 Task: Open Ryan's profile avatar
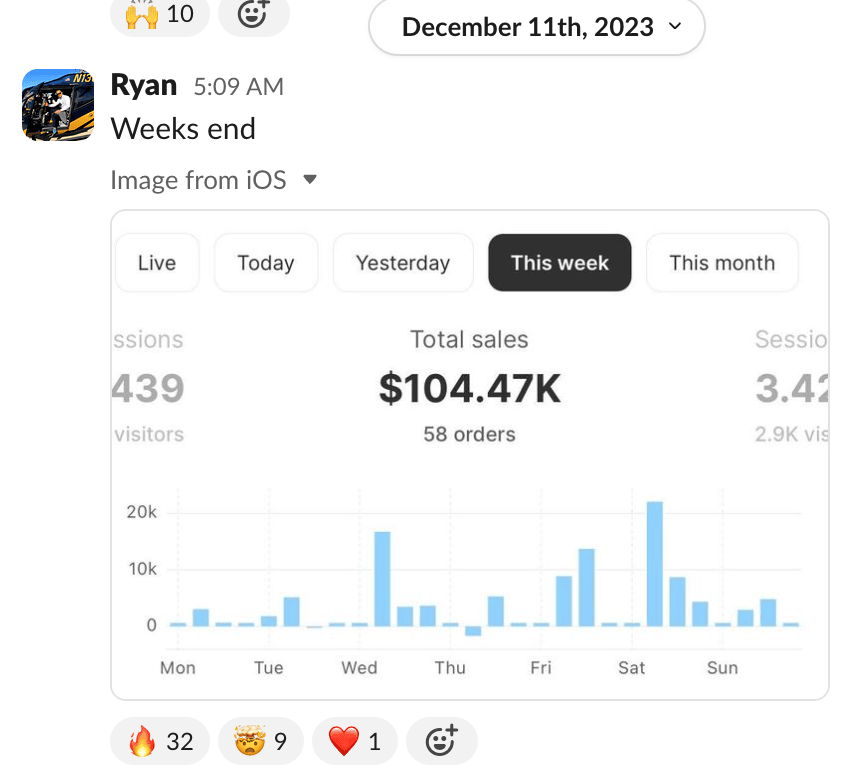coord(58,105)
